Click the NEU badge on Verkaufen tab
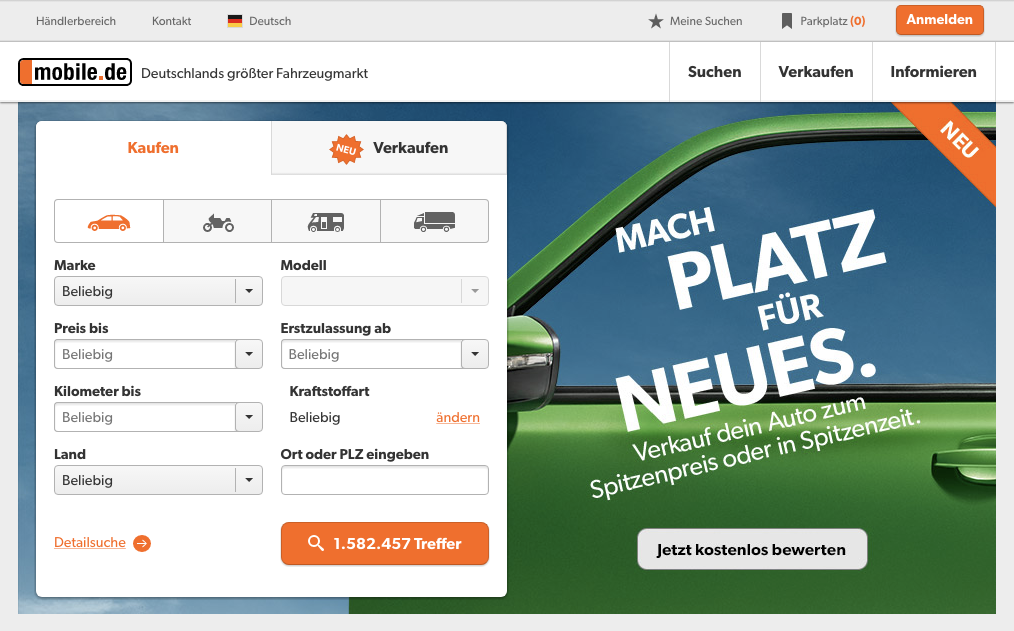 [346, 149]
